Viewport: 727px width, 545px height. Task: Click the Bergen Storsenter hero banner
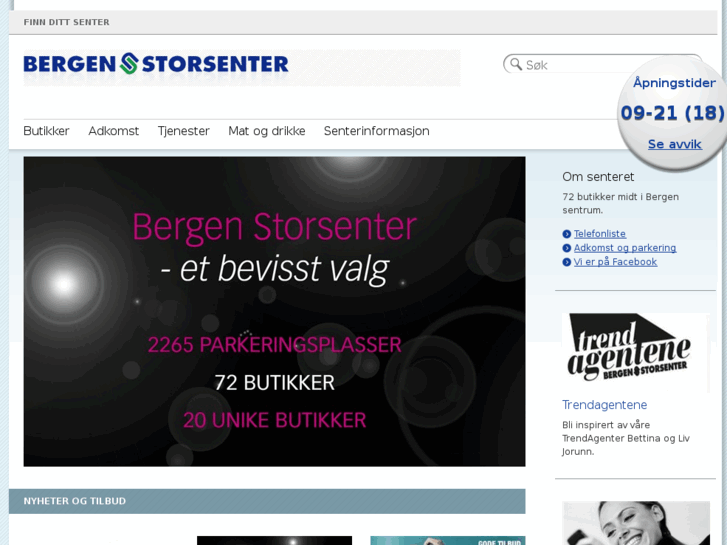pos(274,311)
